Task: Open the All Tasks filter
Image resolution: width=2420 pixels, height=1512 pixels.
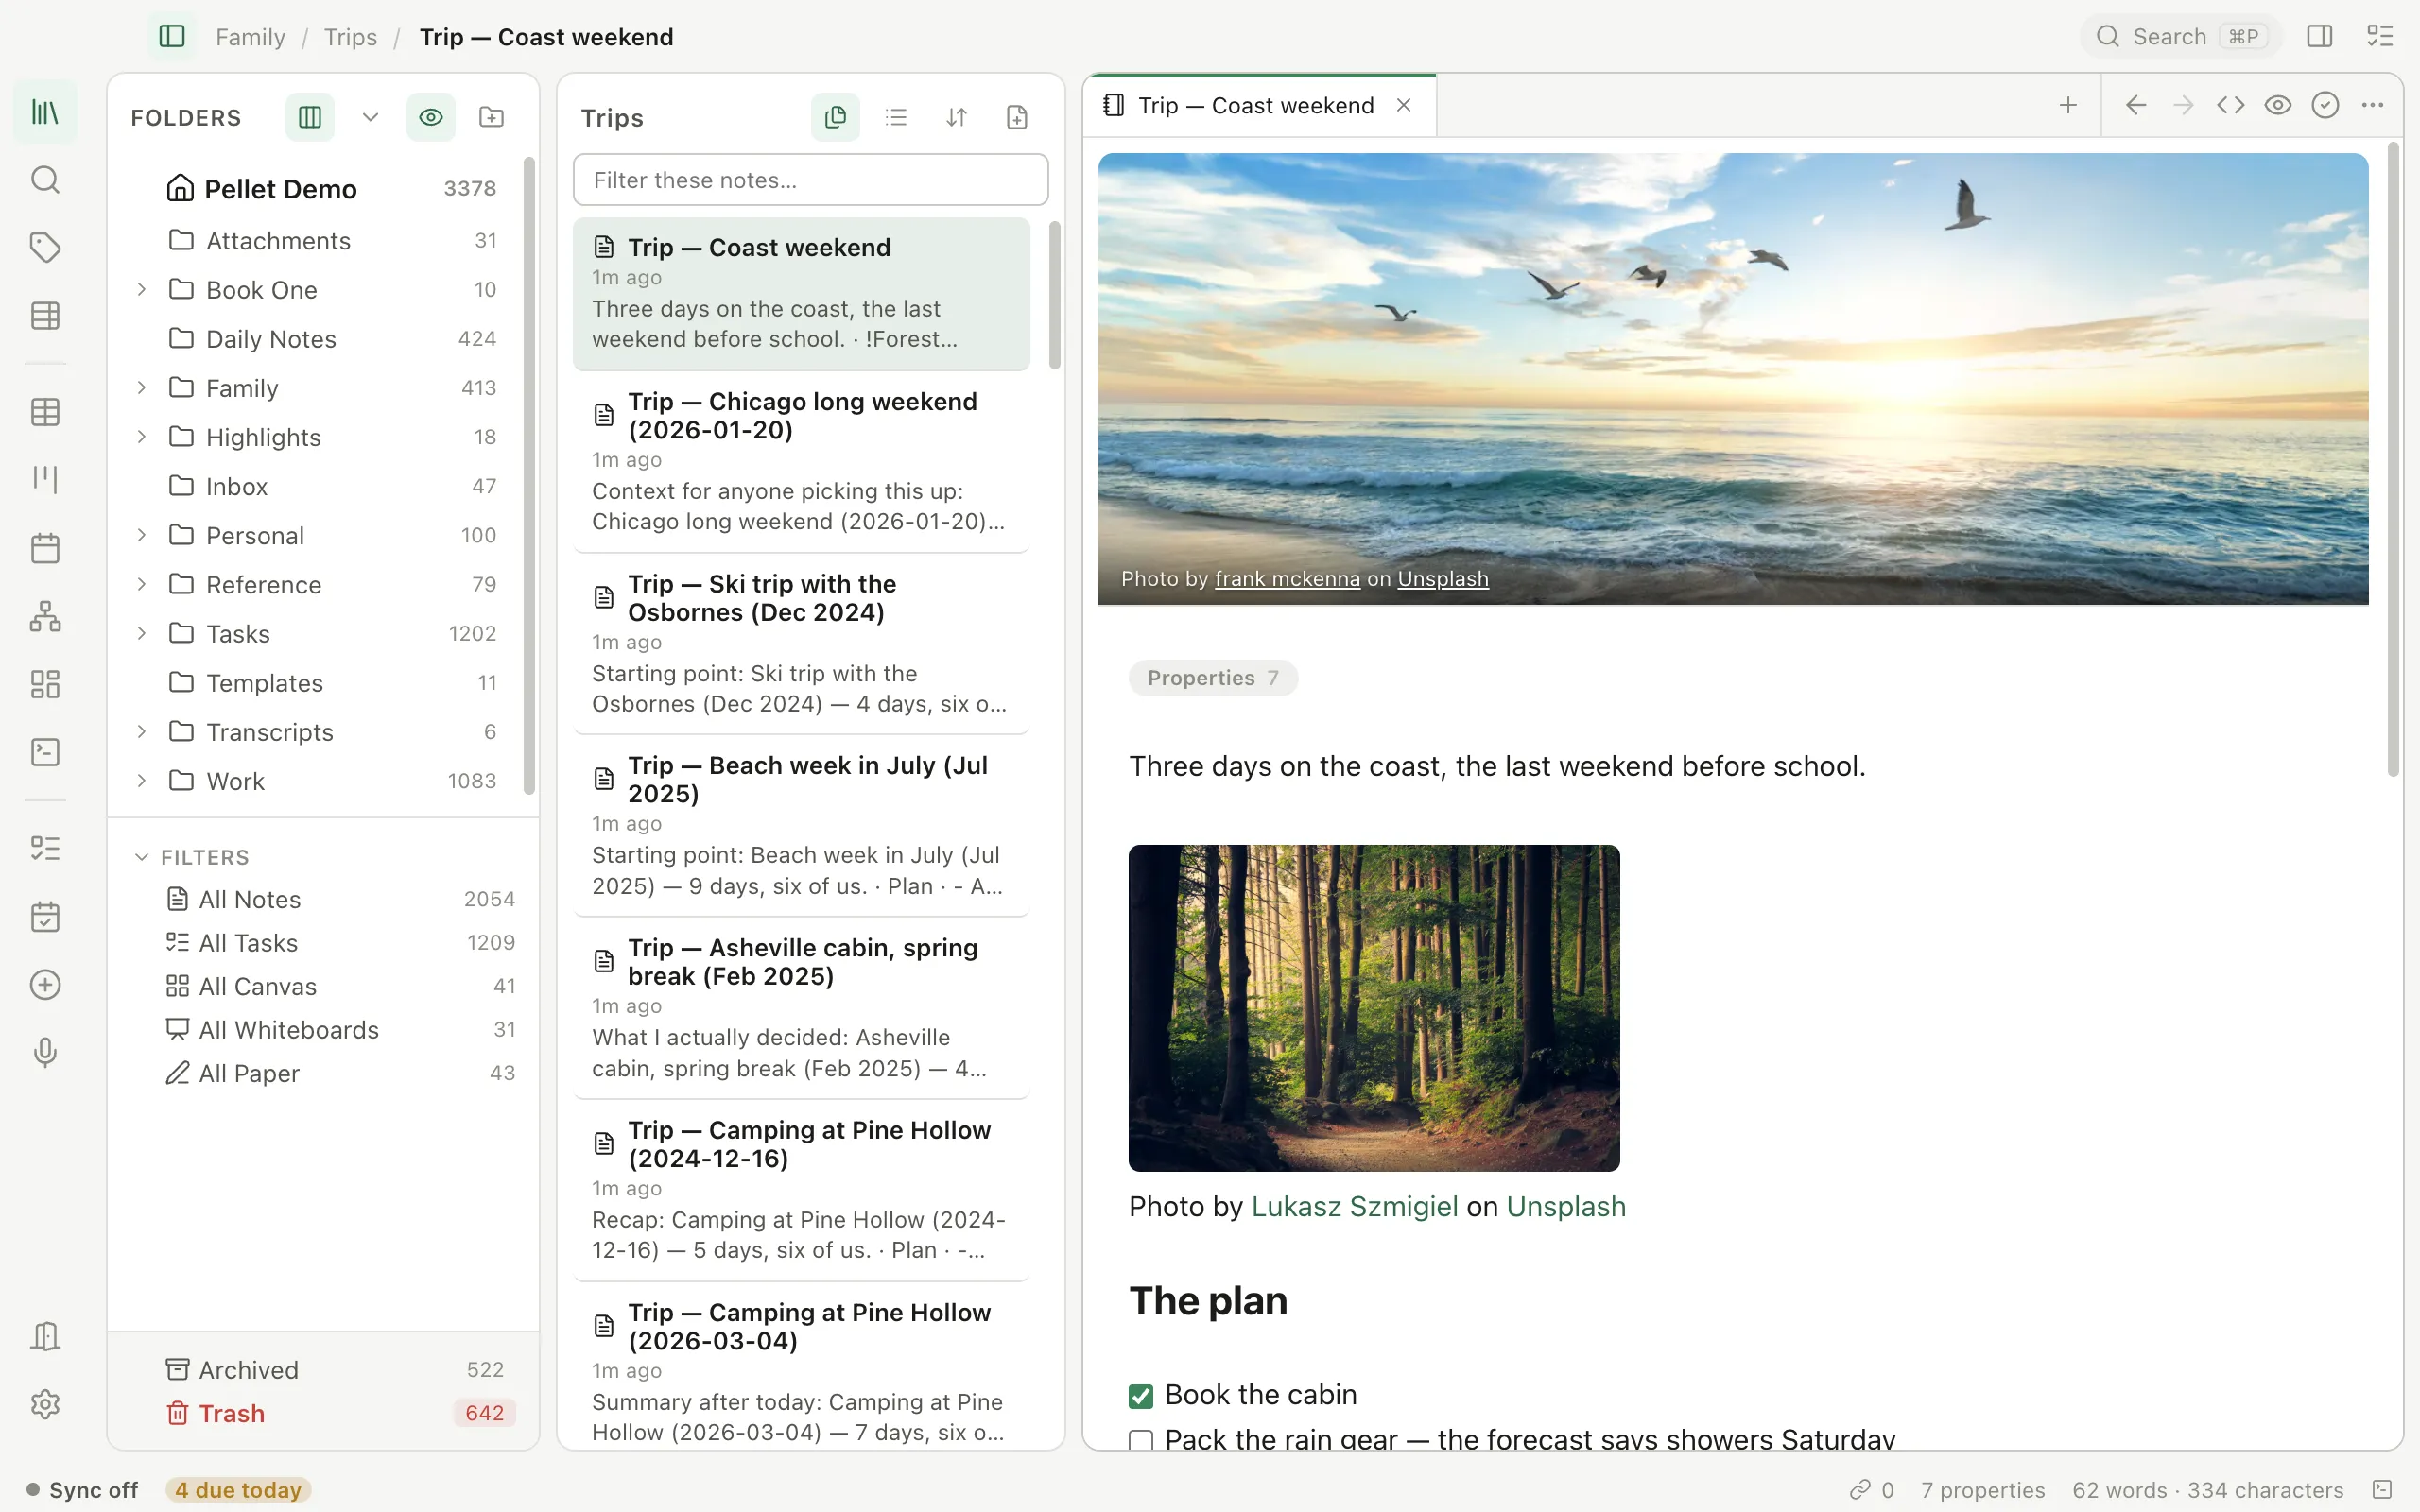Action: (339, 942)
